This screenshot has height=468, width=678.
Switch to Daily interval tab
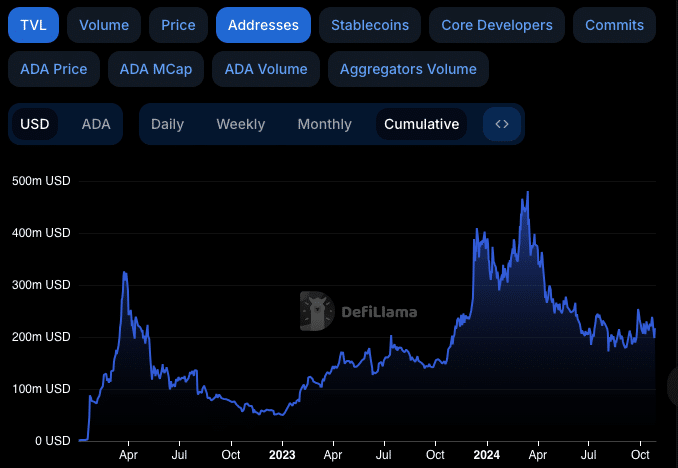[167, 124]
